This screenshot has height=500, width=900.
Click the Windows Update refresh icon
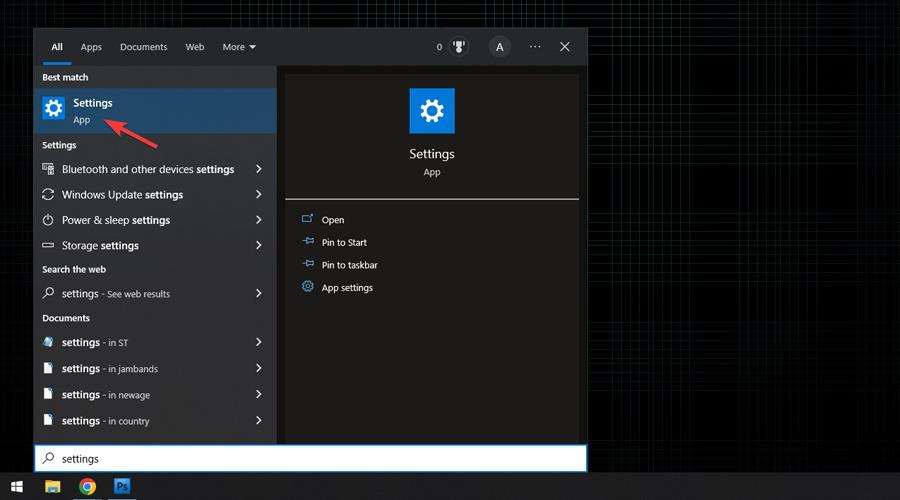[48, 195]
